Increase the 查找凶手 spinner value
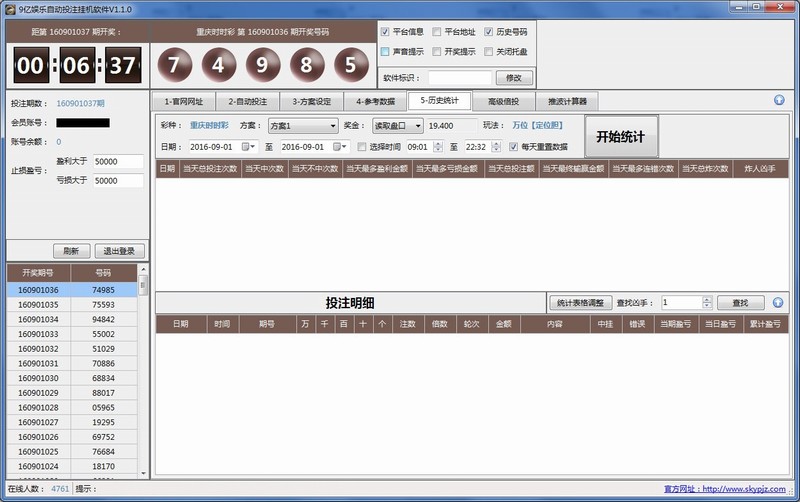Viewport: 800px width, 502px height. point(707,298)
